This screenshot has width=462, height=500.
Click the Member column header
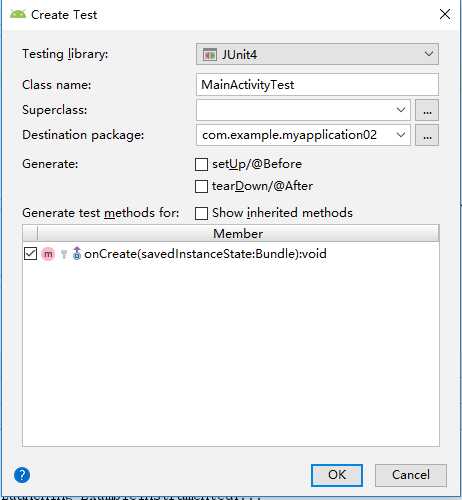click(238, 233)
